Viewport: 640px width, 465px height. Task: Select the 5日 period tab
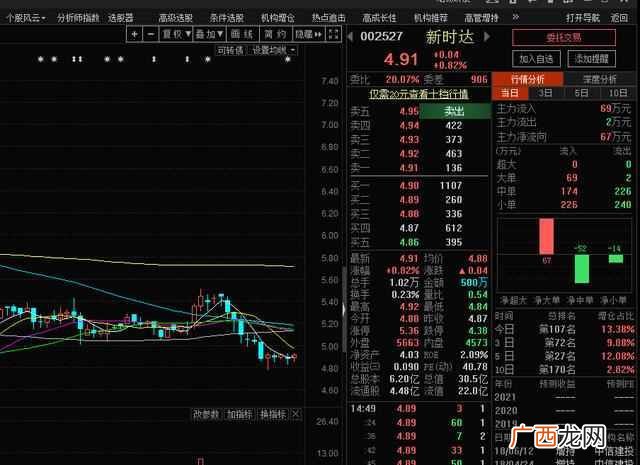pos(581,93)
